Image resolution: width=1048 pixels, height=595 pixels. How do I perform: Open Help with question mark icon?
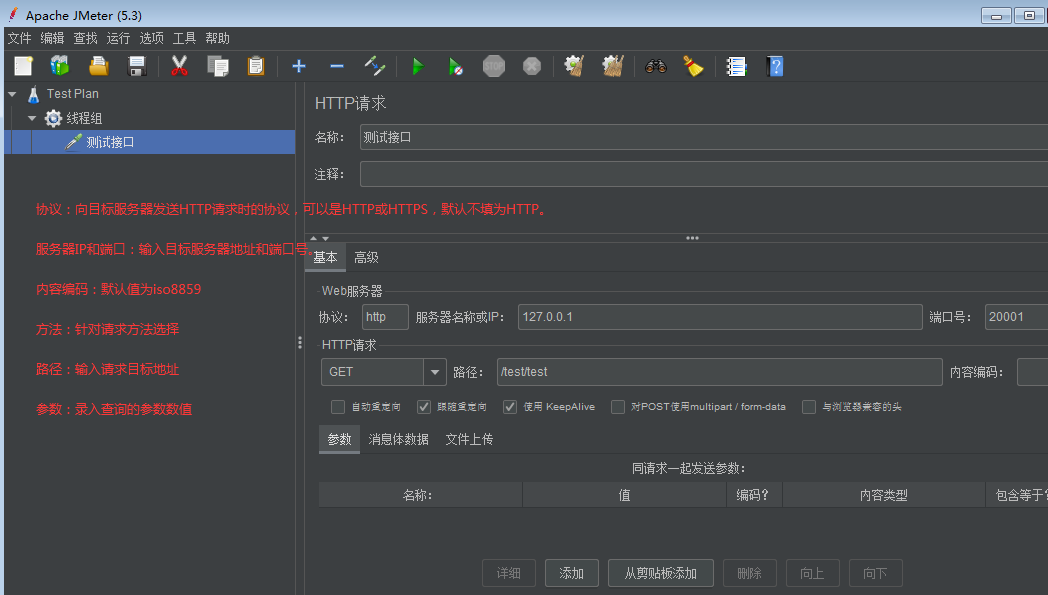click(775, 66)
